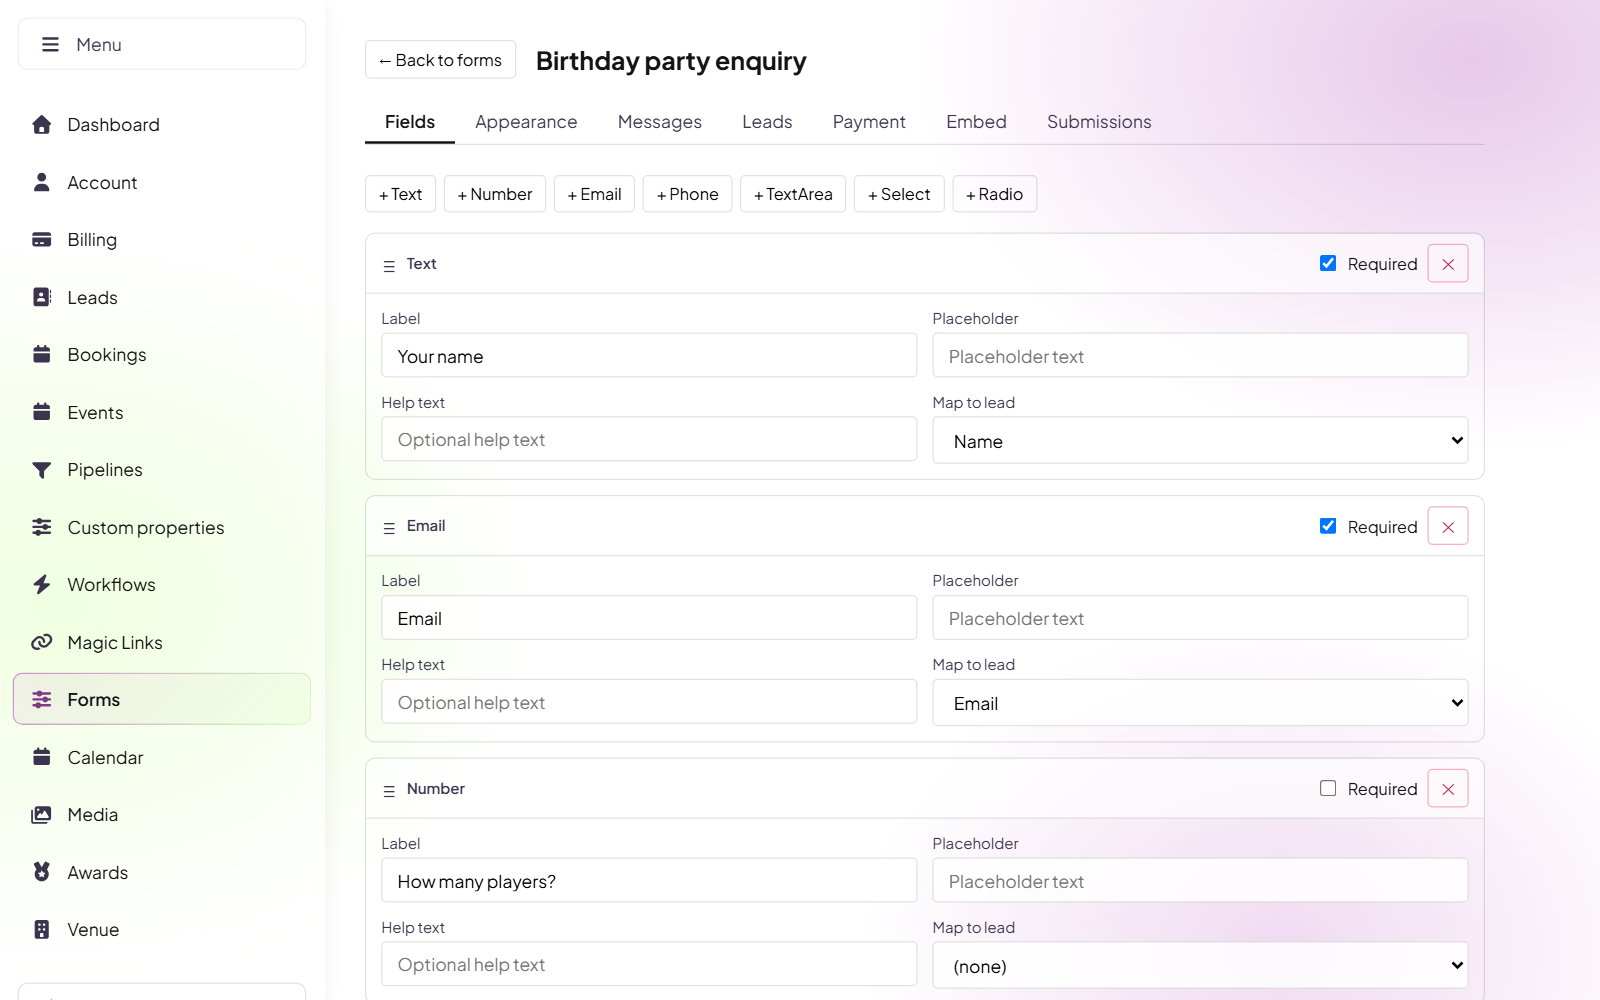
Task: Click the Media images icon
Action: (x=41, y=815)
